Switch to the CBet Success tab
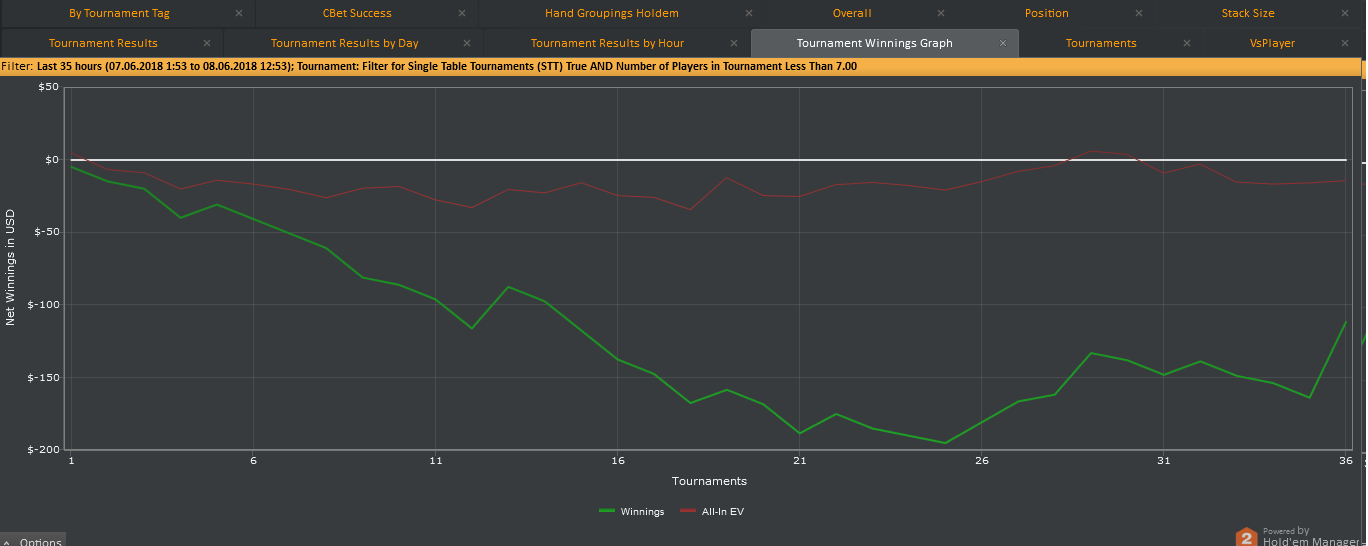 357,14
